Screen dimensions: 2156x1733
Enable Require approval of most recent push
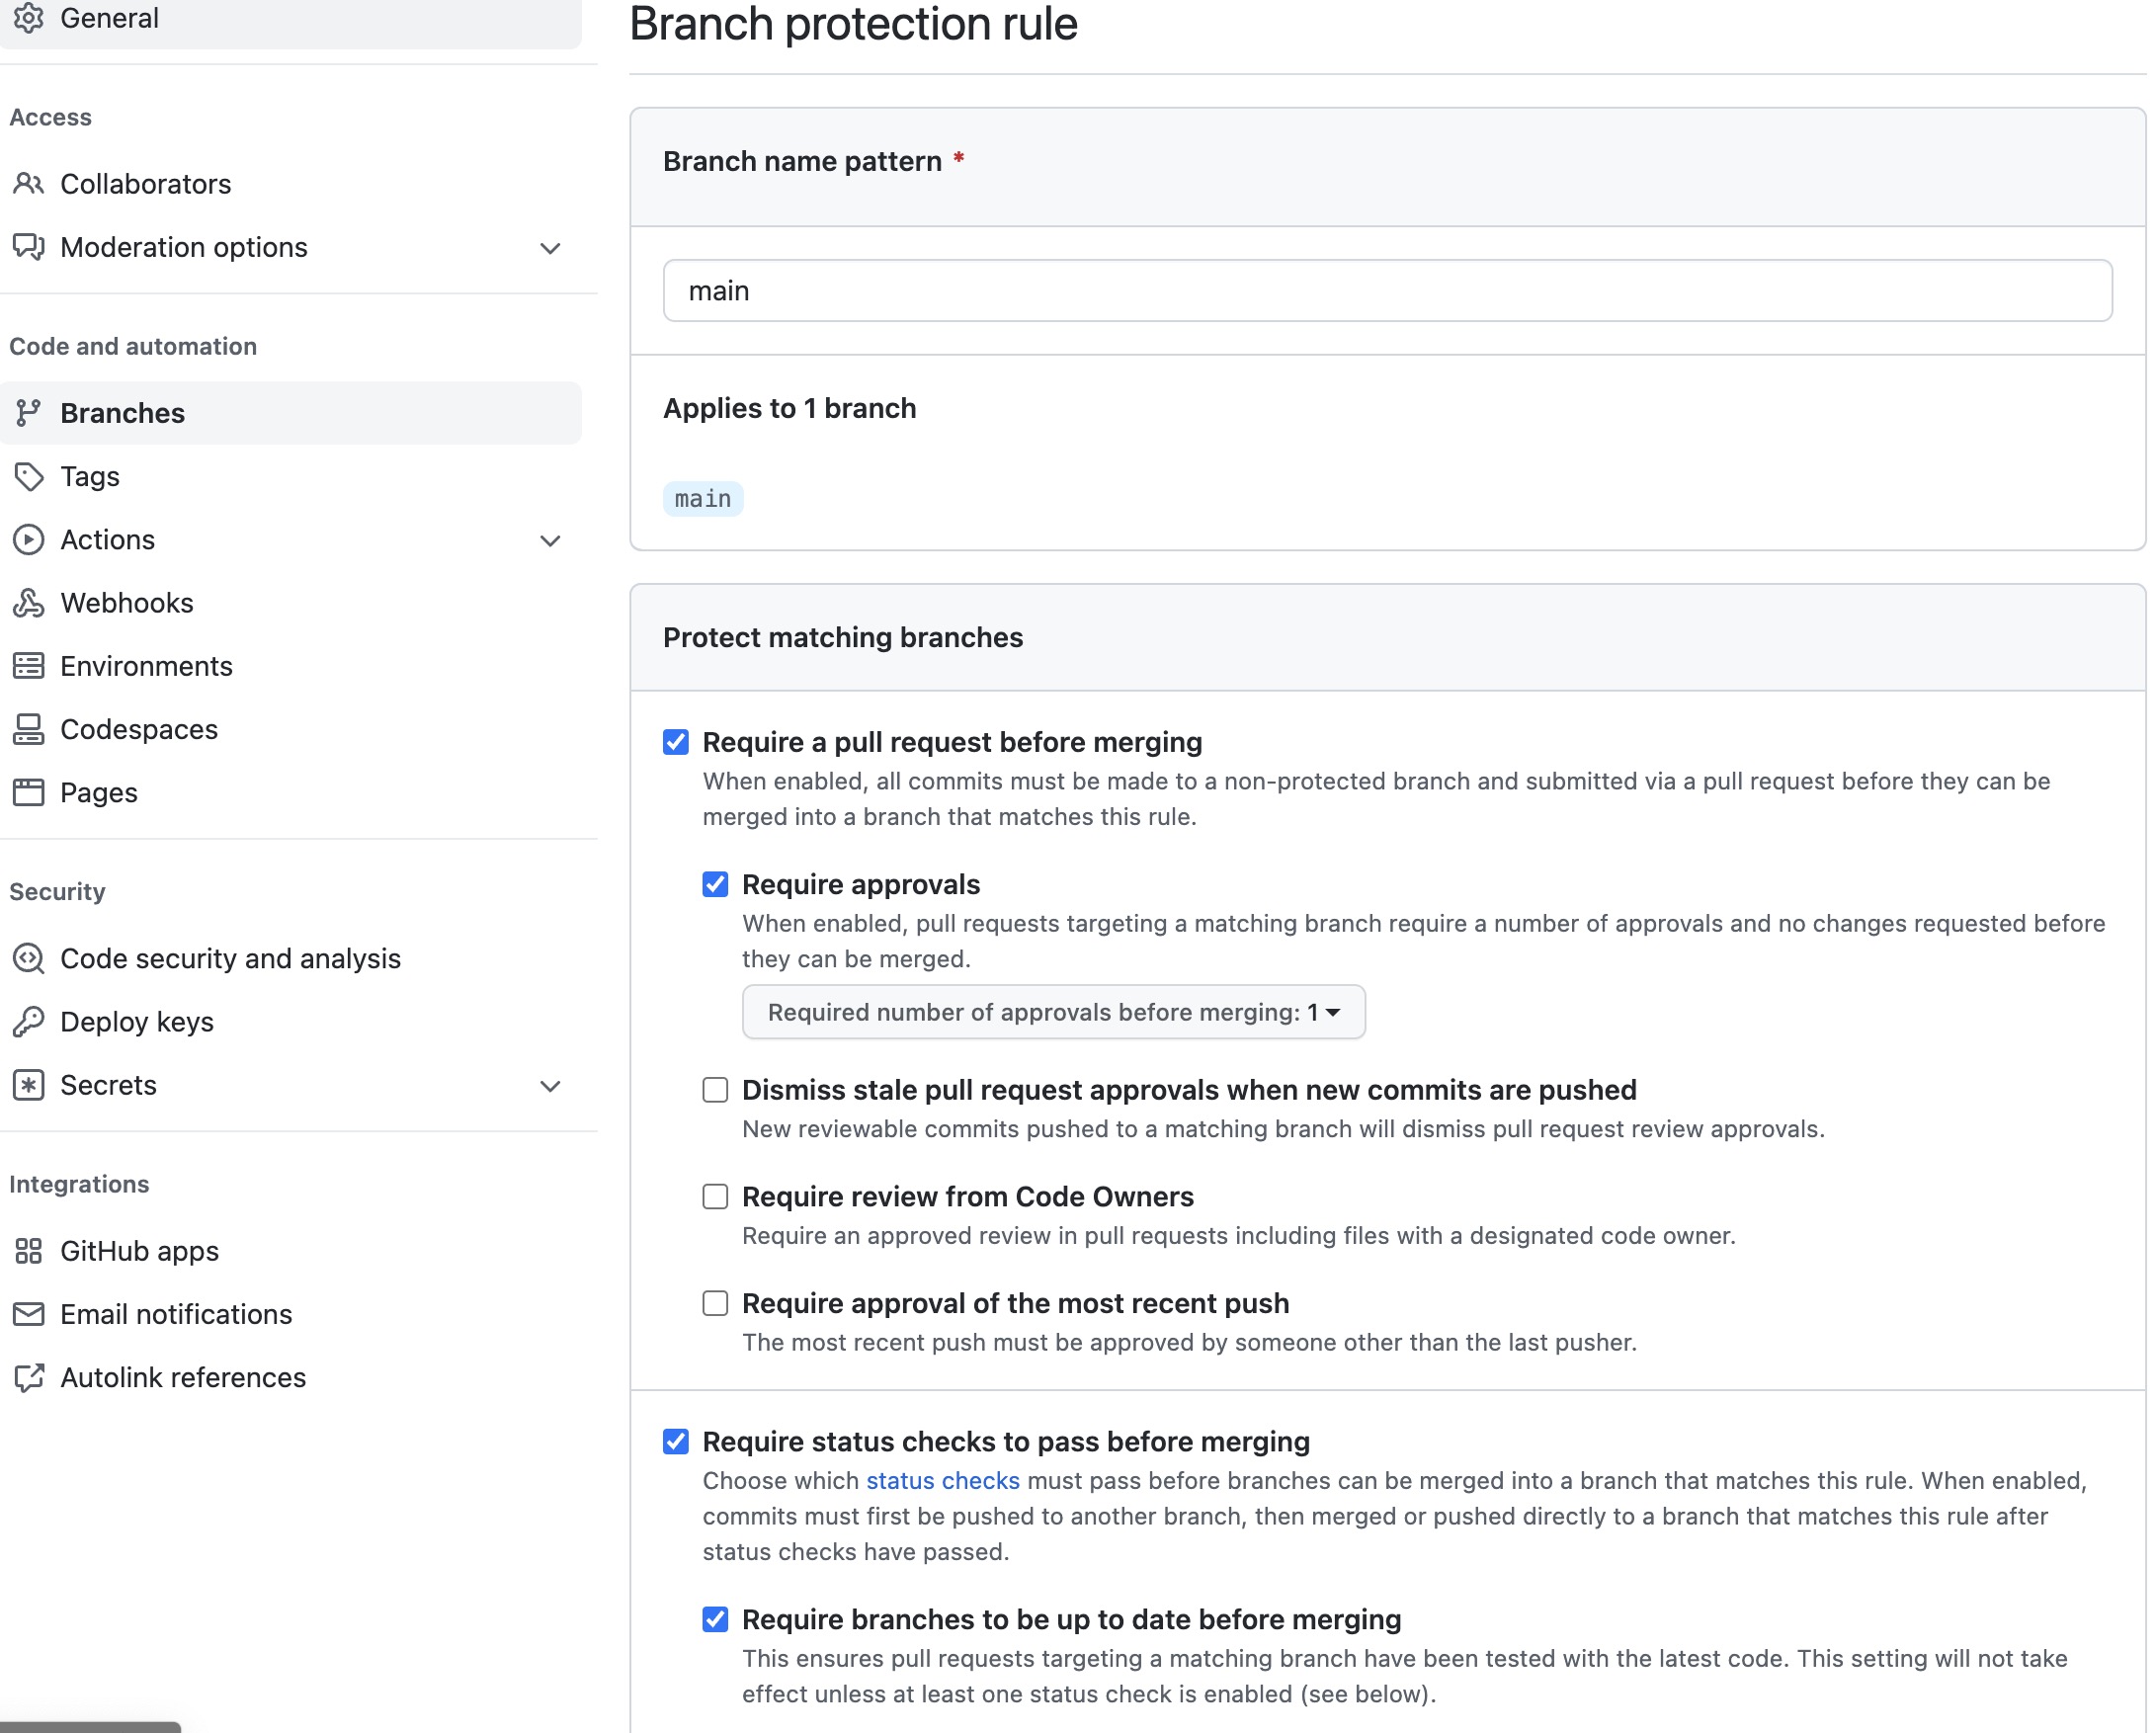tap(715, 1304)
